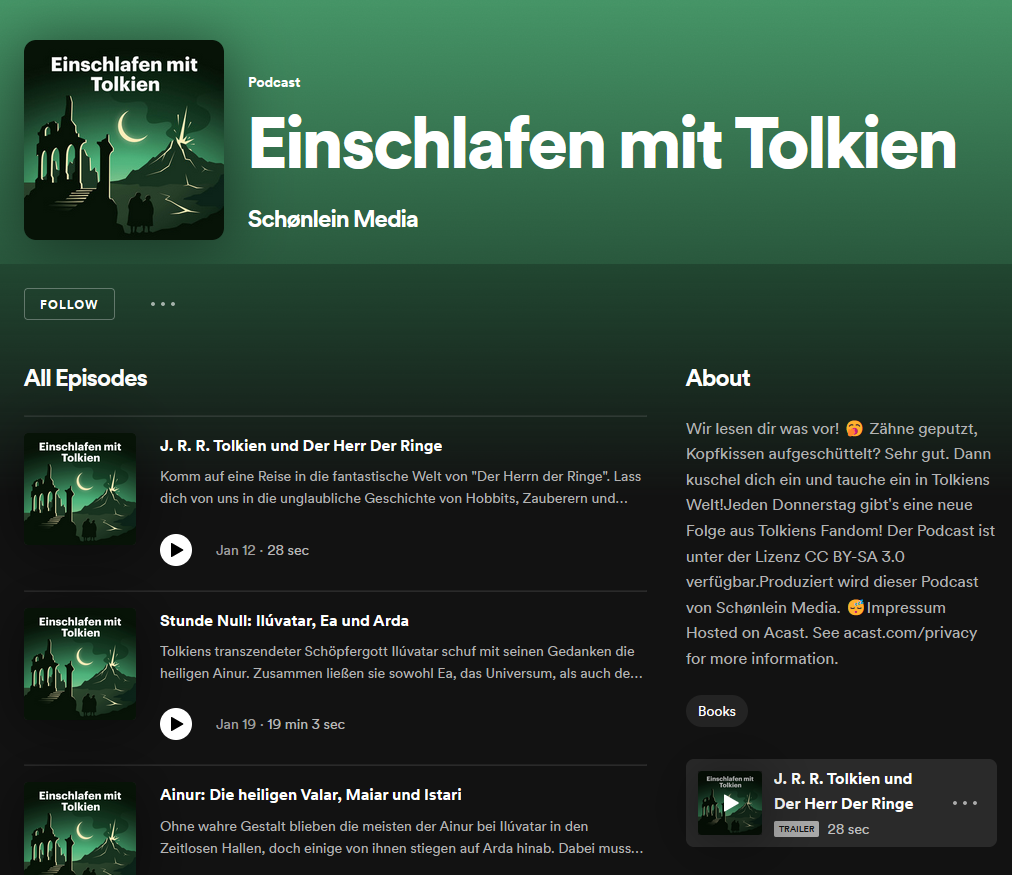Screen dimensions: 1012x875
Task: Click the Schønlein Media publisher name
Action: click(x=333, y=219)
